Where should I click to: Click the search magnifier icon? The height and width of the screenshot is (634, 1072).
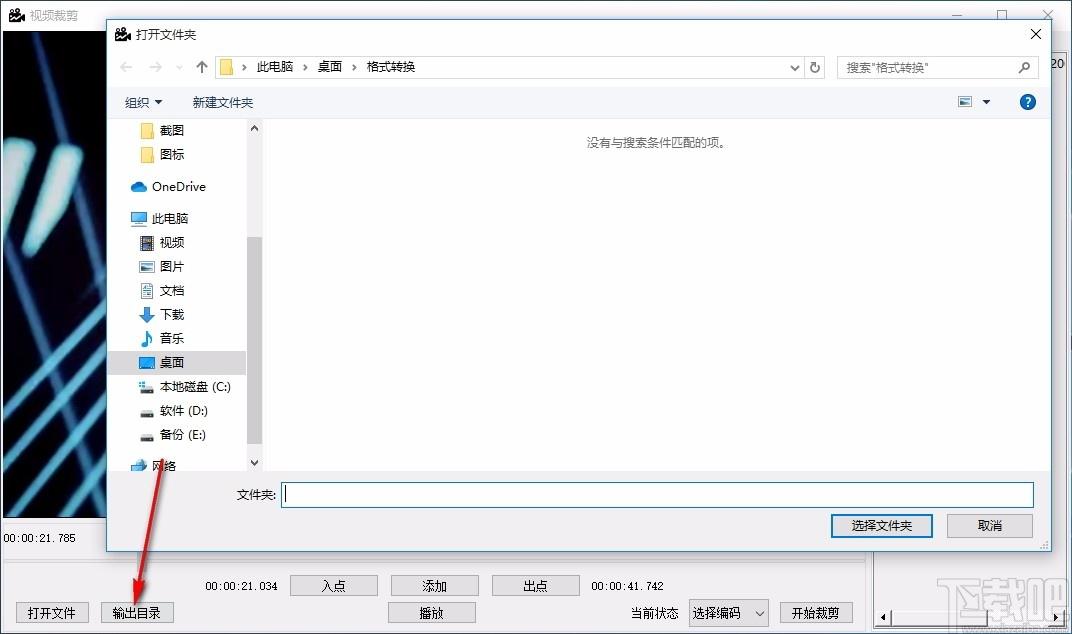1024,68
